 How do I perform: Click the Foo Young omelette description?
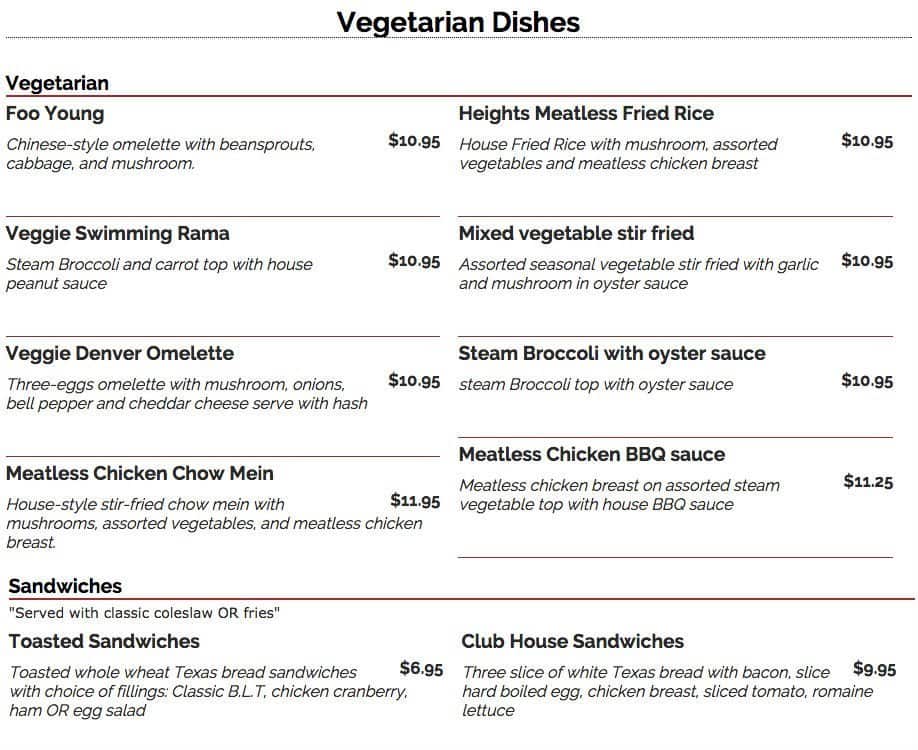[x=160, y=153]
